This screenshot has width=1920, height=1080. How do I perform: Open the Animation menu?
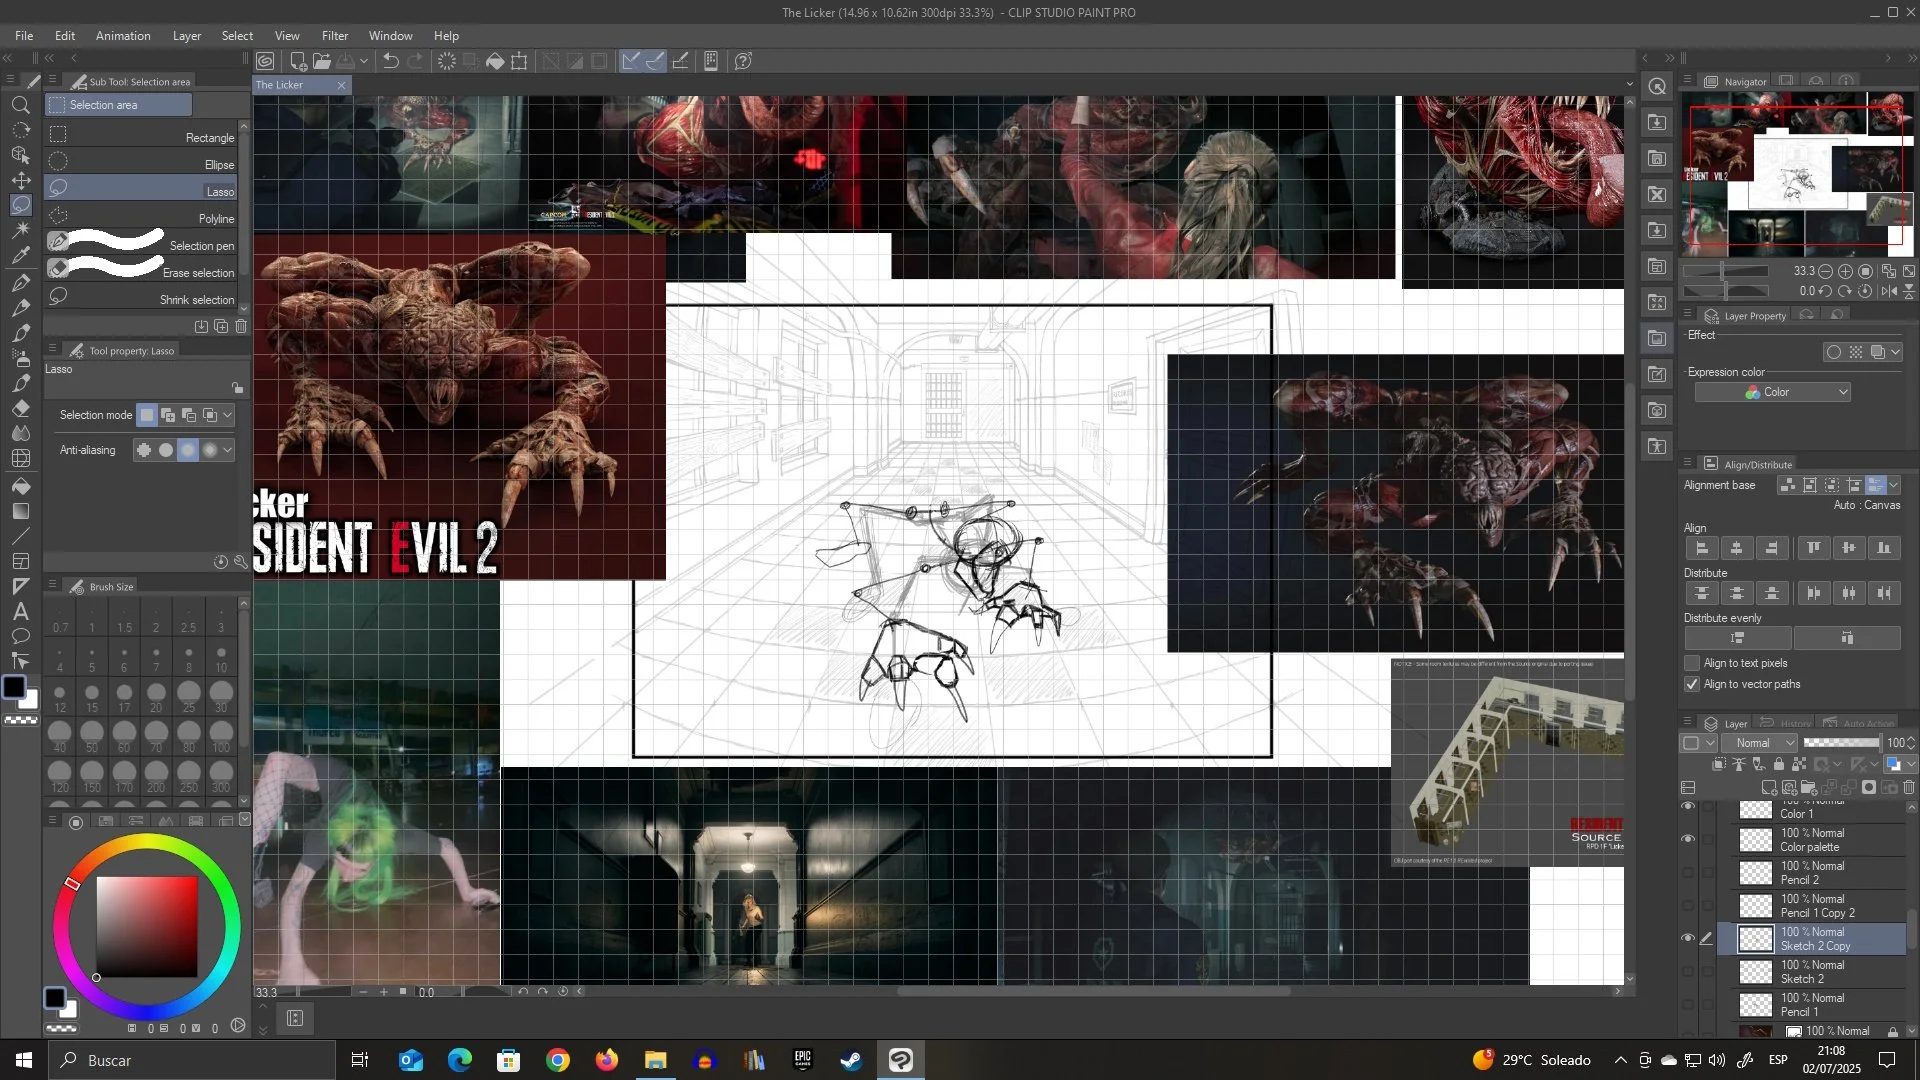[123, 35]
